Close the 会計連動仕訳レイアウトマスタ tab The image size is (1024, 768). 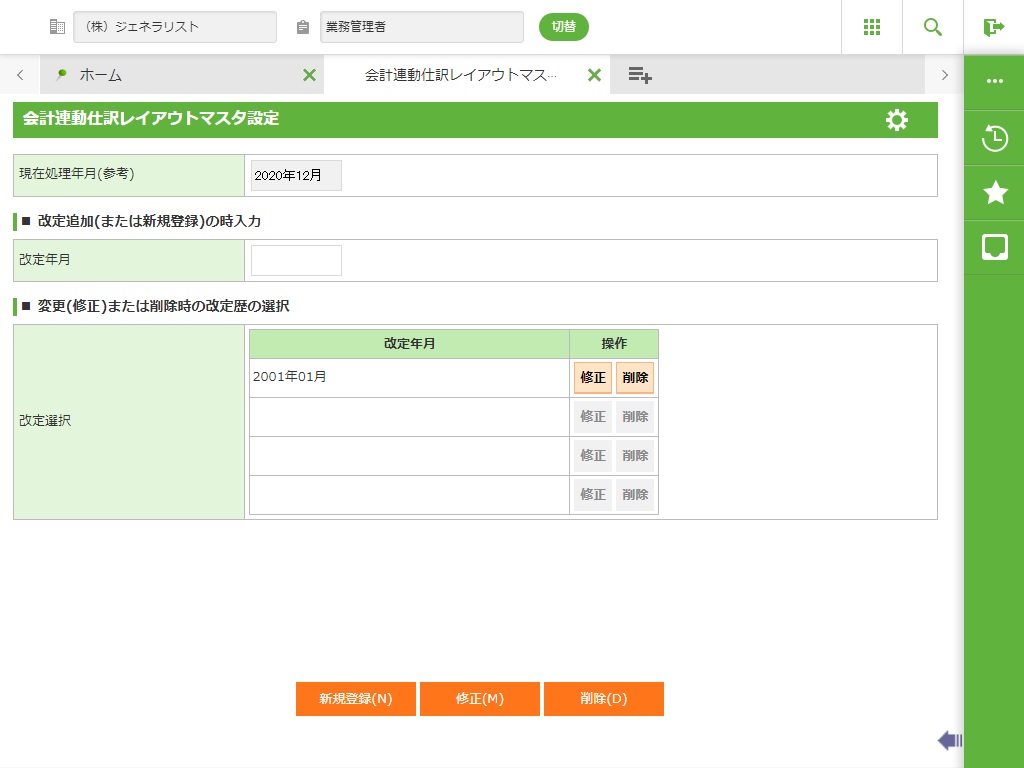tap(594, 75)
